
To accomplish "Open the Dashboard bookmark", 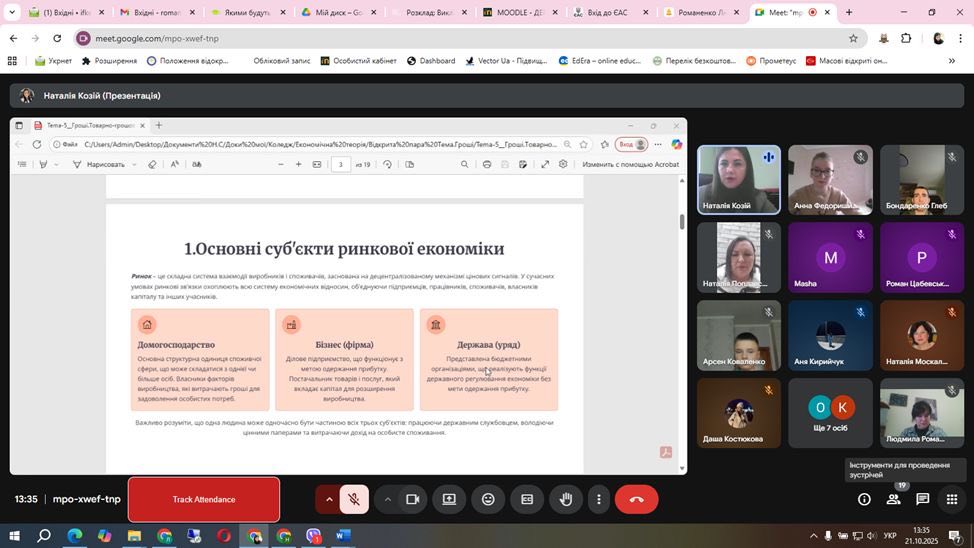I will pyautogui.click(x=431, y=61).
